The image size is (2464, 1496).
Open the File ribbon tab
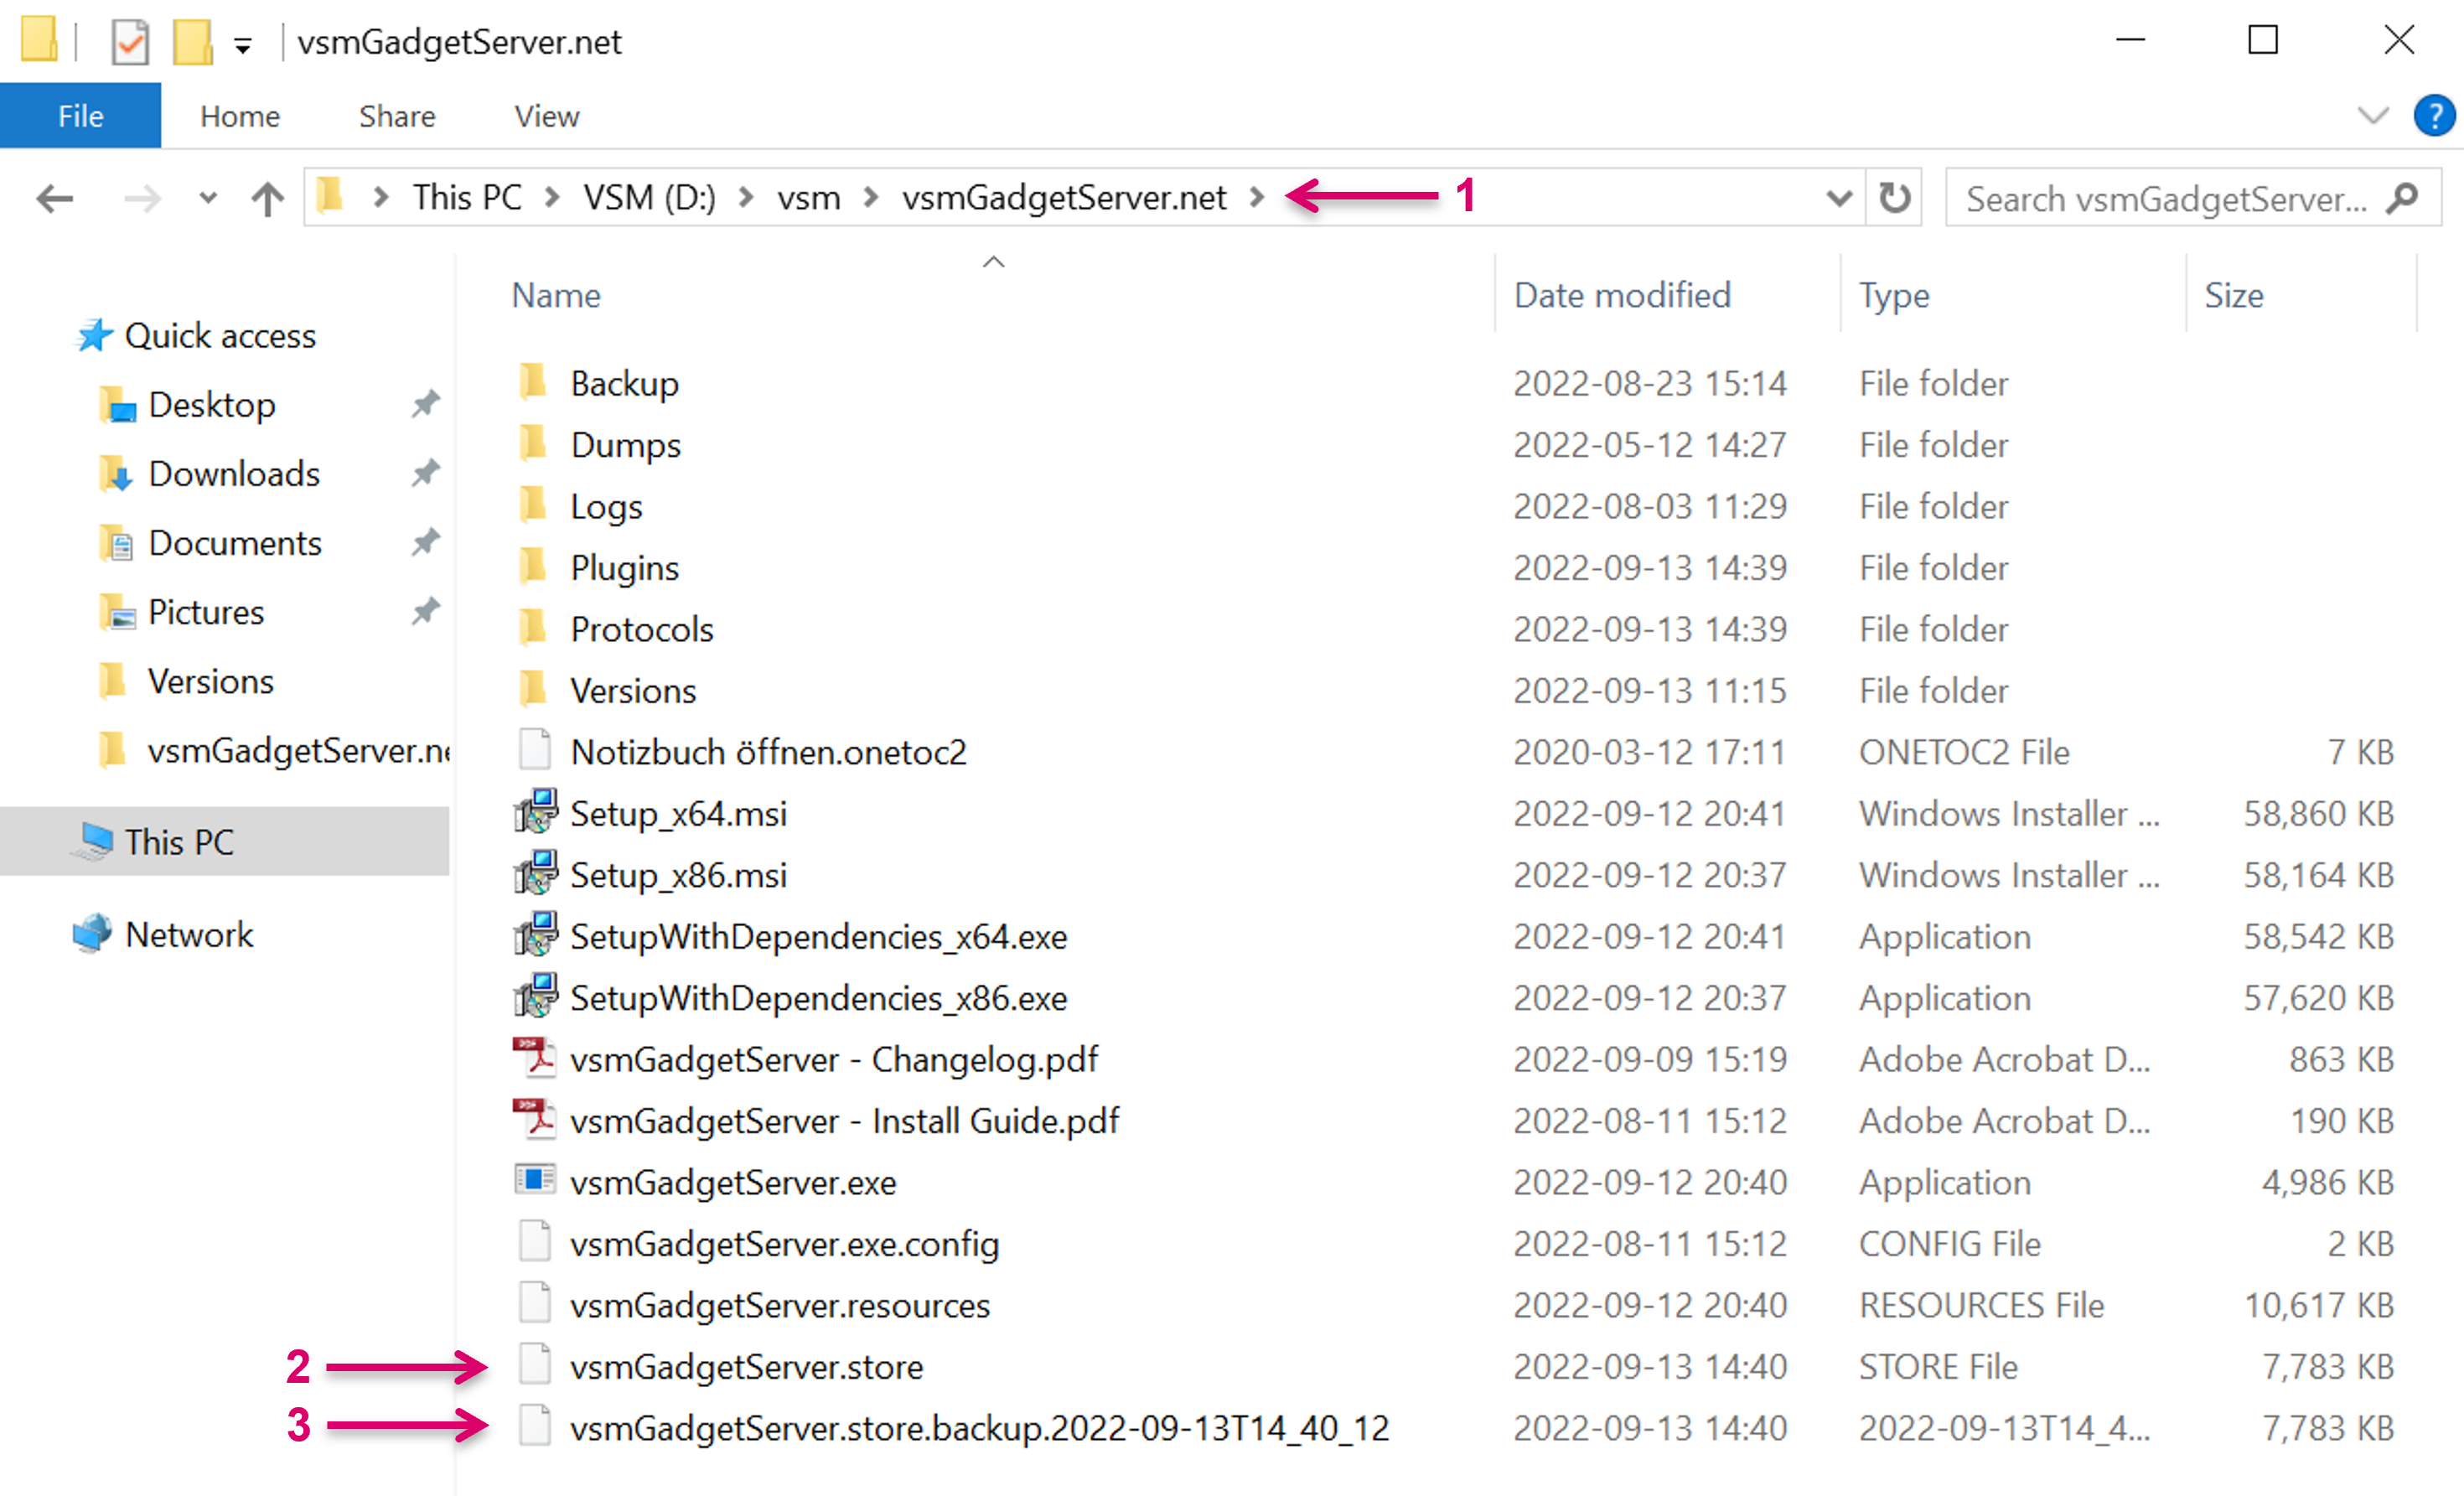pos(80,116)
